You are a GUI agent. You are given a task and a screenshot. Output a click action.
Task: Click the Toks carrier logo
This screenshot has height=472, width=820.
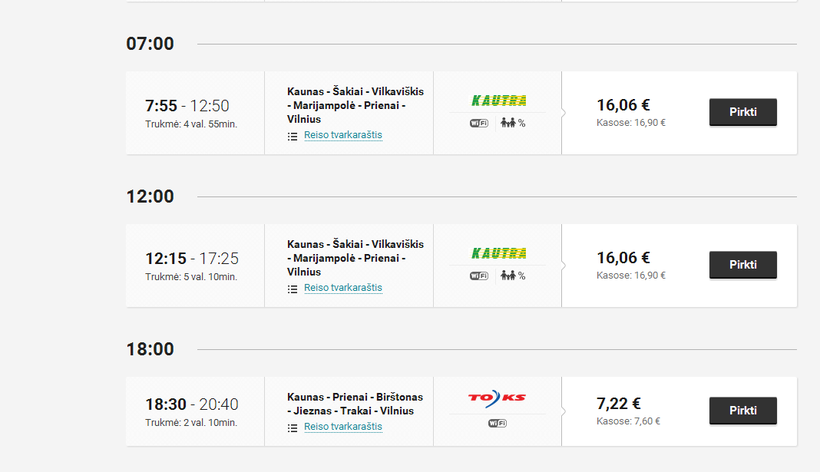click(x=497, y=398)
